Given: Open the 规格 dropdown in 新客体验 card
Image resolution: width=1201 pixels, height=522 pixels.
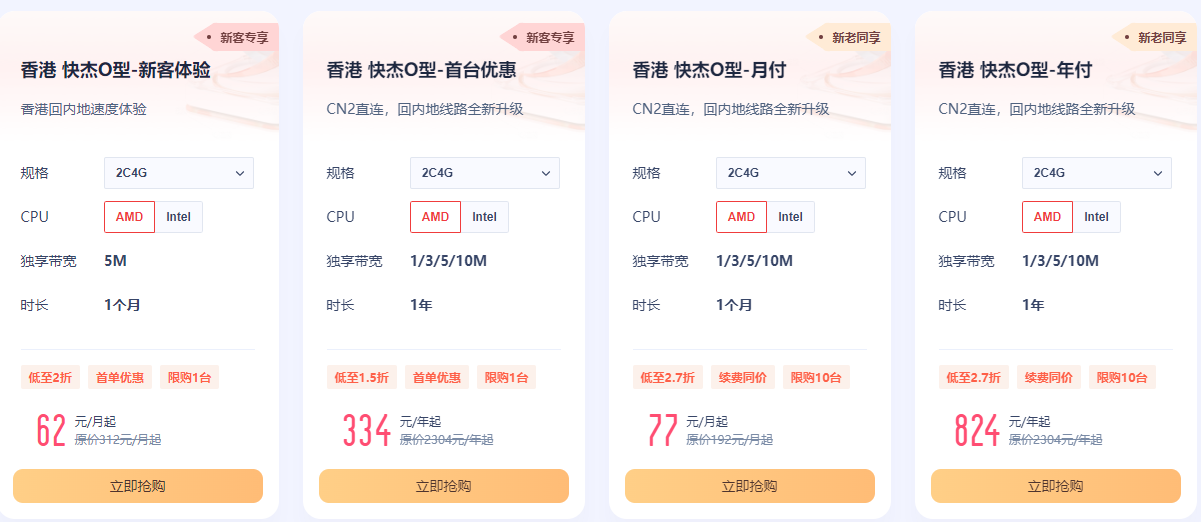Looking at the screenshot, I should [179, 173].
